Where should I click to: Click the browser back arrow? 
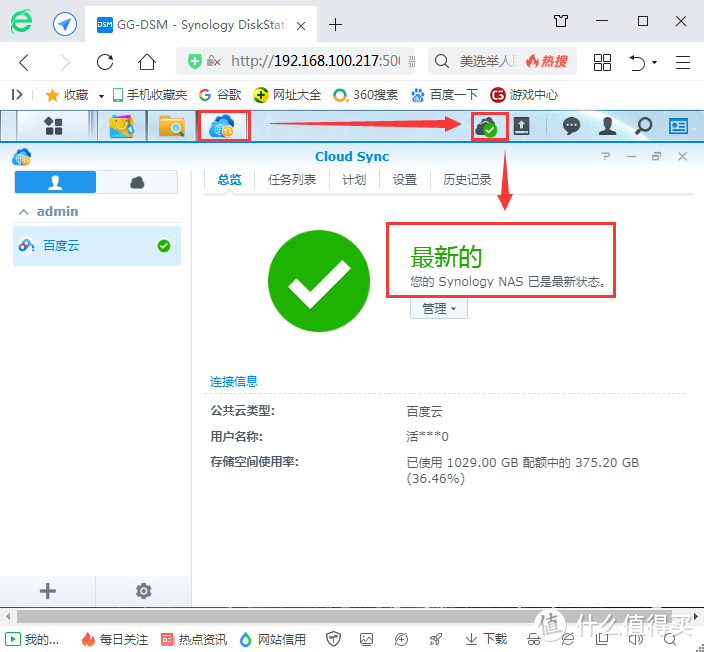25,62
